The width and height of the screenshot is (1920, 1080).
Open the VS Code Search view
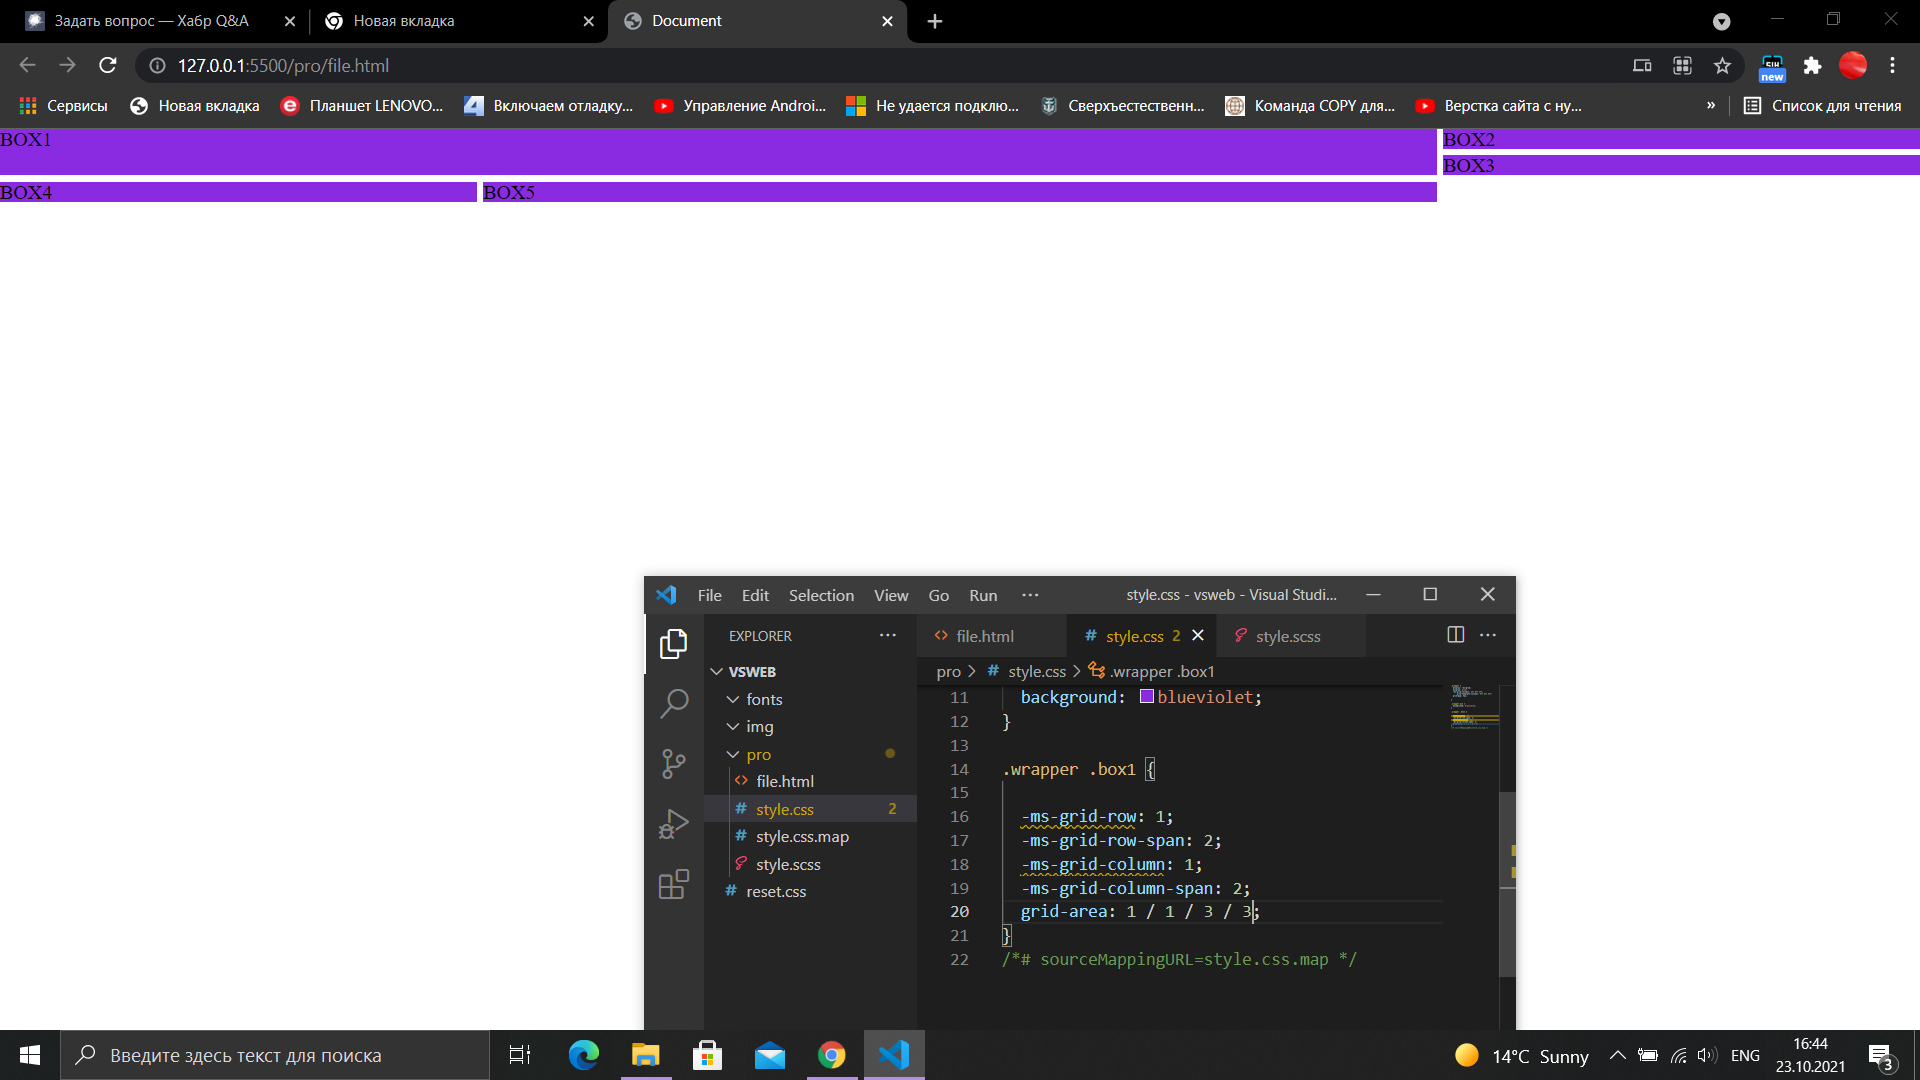click(x=674, y=704)
